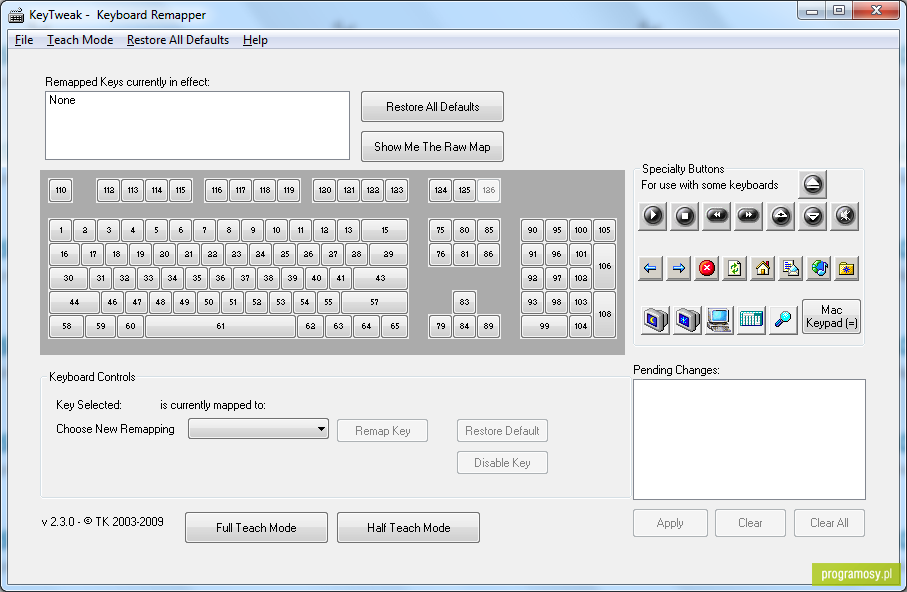This screenshot has height=592, width=907.
Task: Click inside the Remapped Keys list box
Action: [197, 126]
